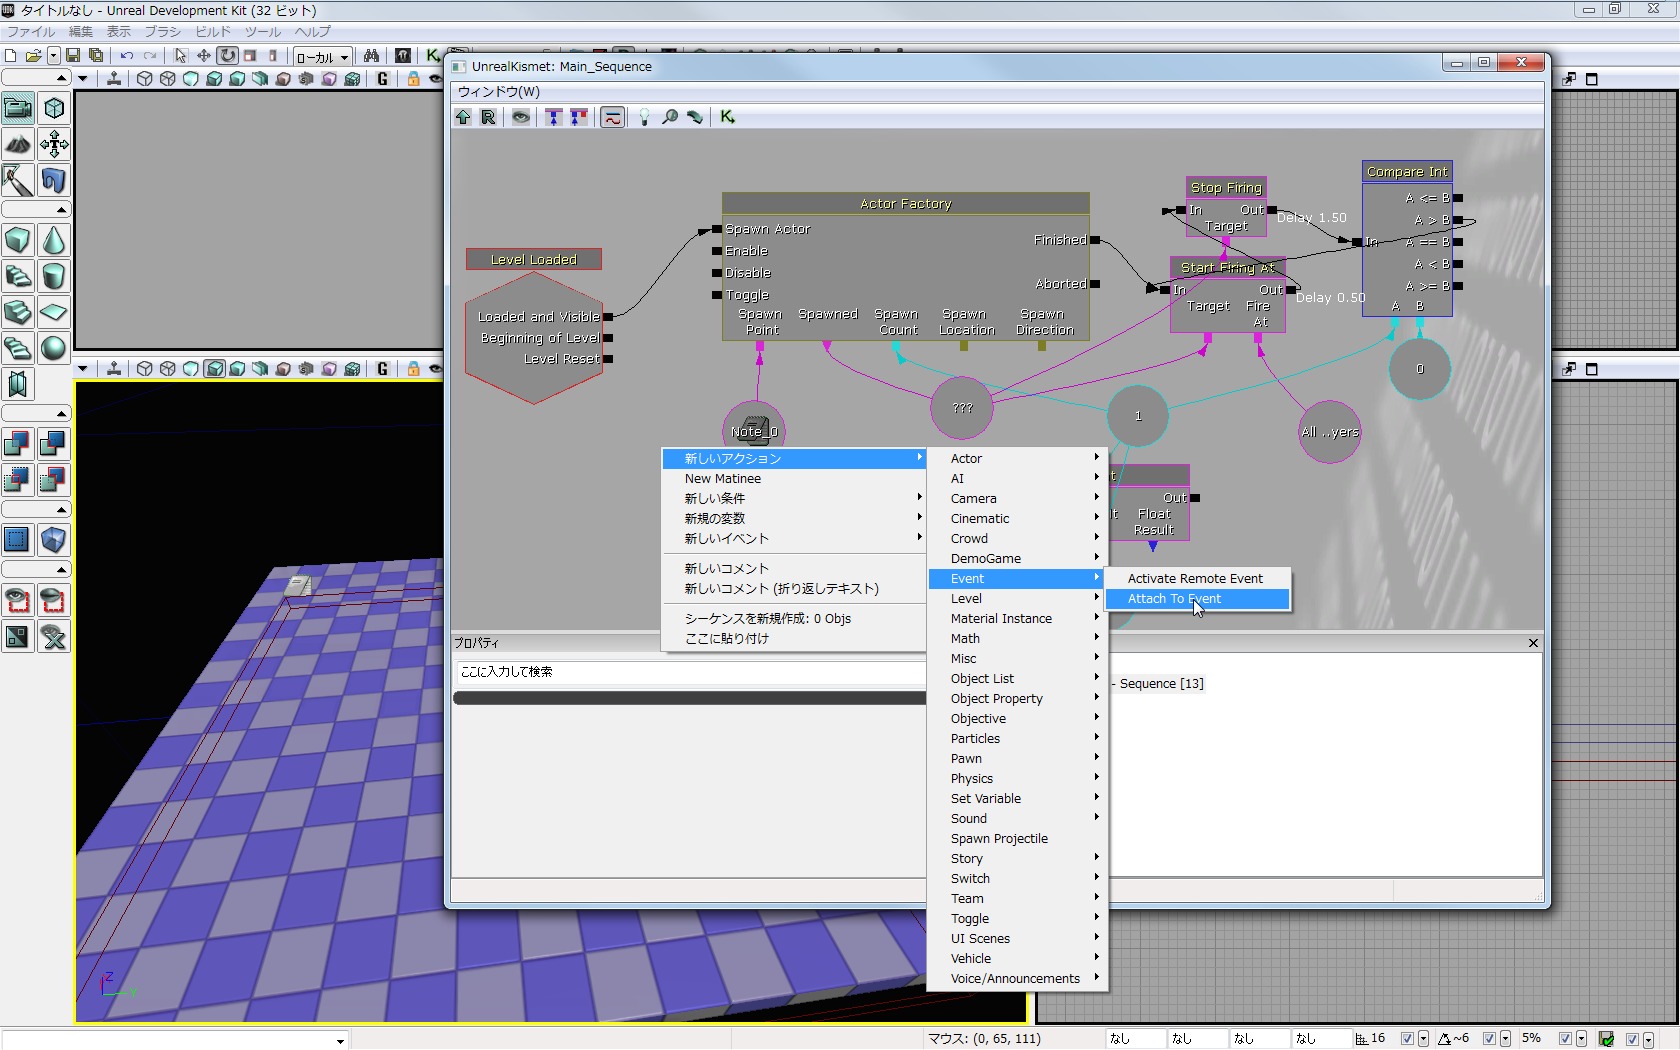The height and width of the screenshot is (1050, 1680).
Task: Toggle the rotation snap checkbox in status bar
Action: click(x=1489, y=1039)
